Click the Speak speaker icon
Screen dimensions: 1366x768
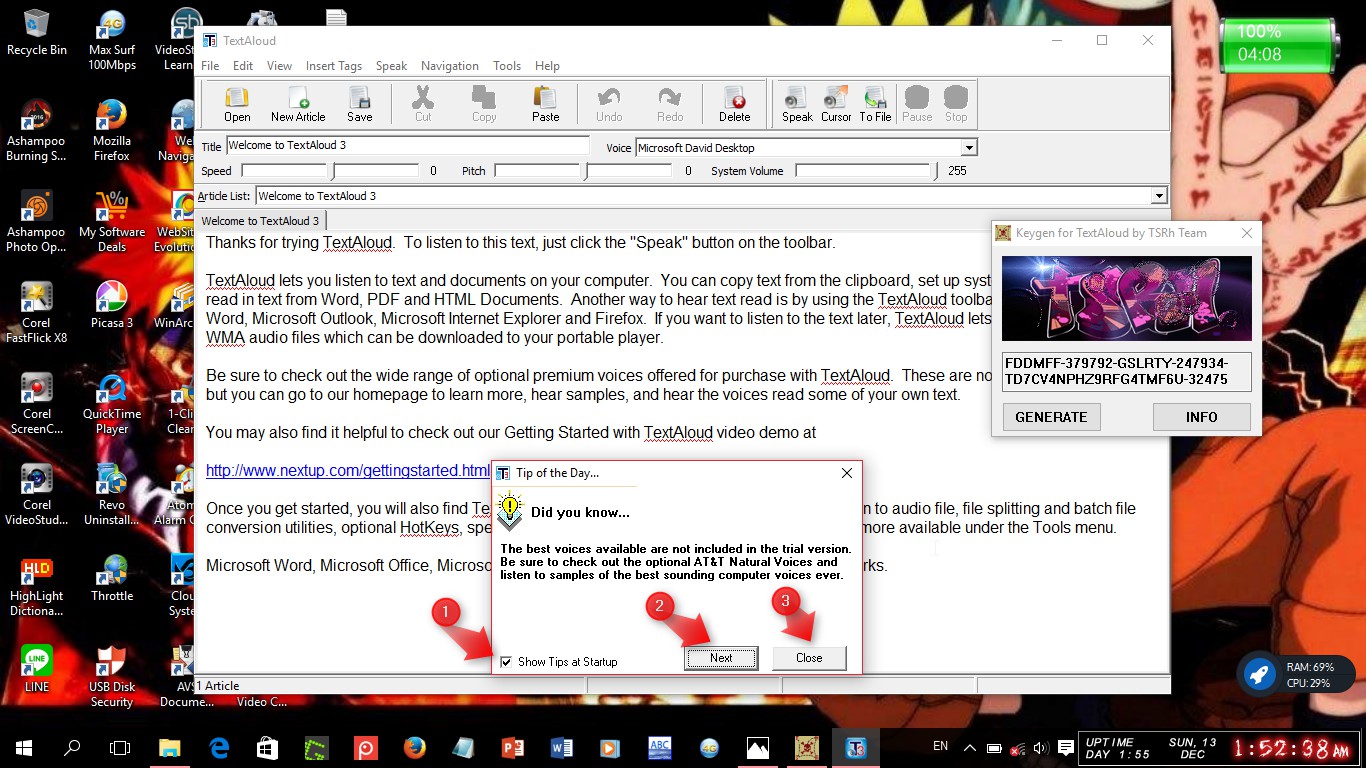click(797, 104)
